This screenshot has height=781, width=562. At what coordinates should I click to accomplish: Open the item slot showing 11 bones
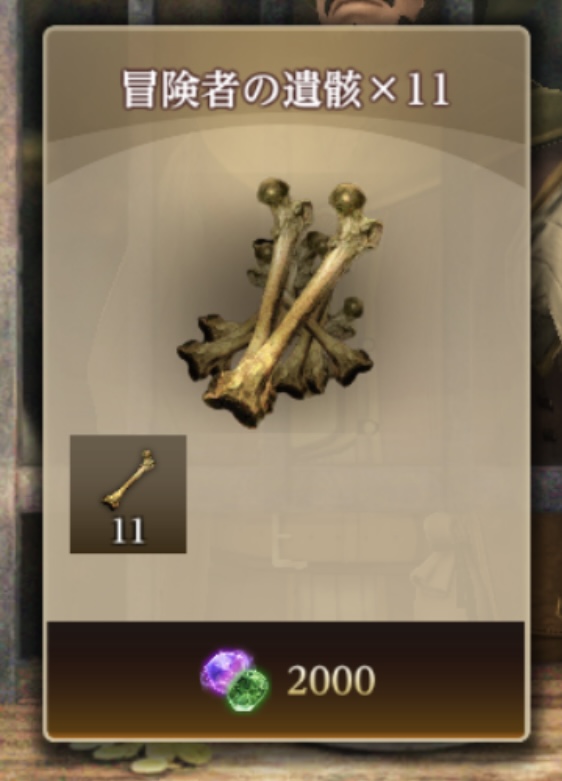tap(128, 494)
